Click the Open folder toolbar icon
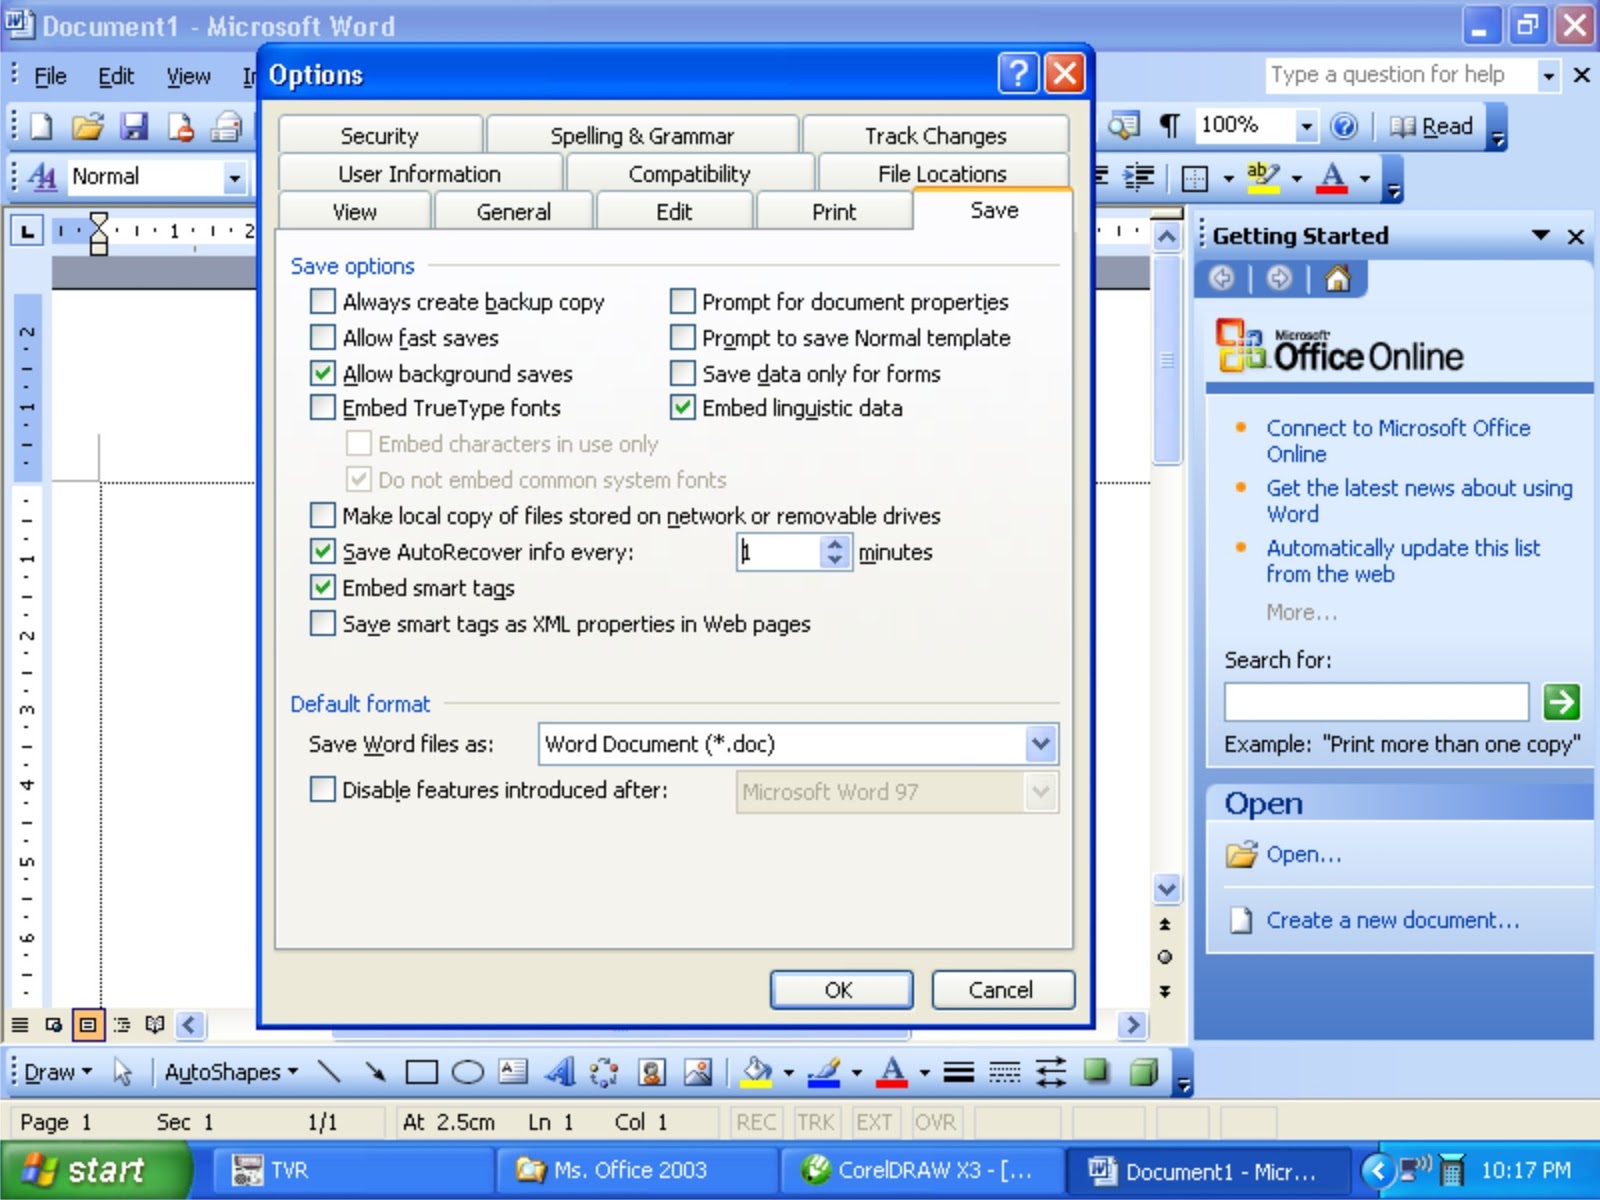 click(87, 126)
